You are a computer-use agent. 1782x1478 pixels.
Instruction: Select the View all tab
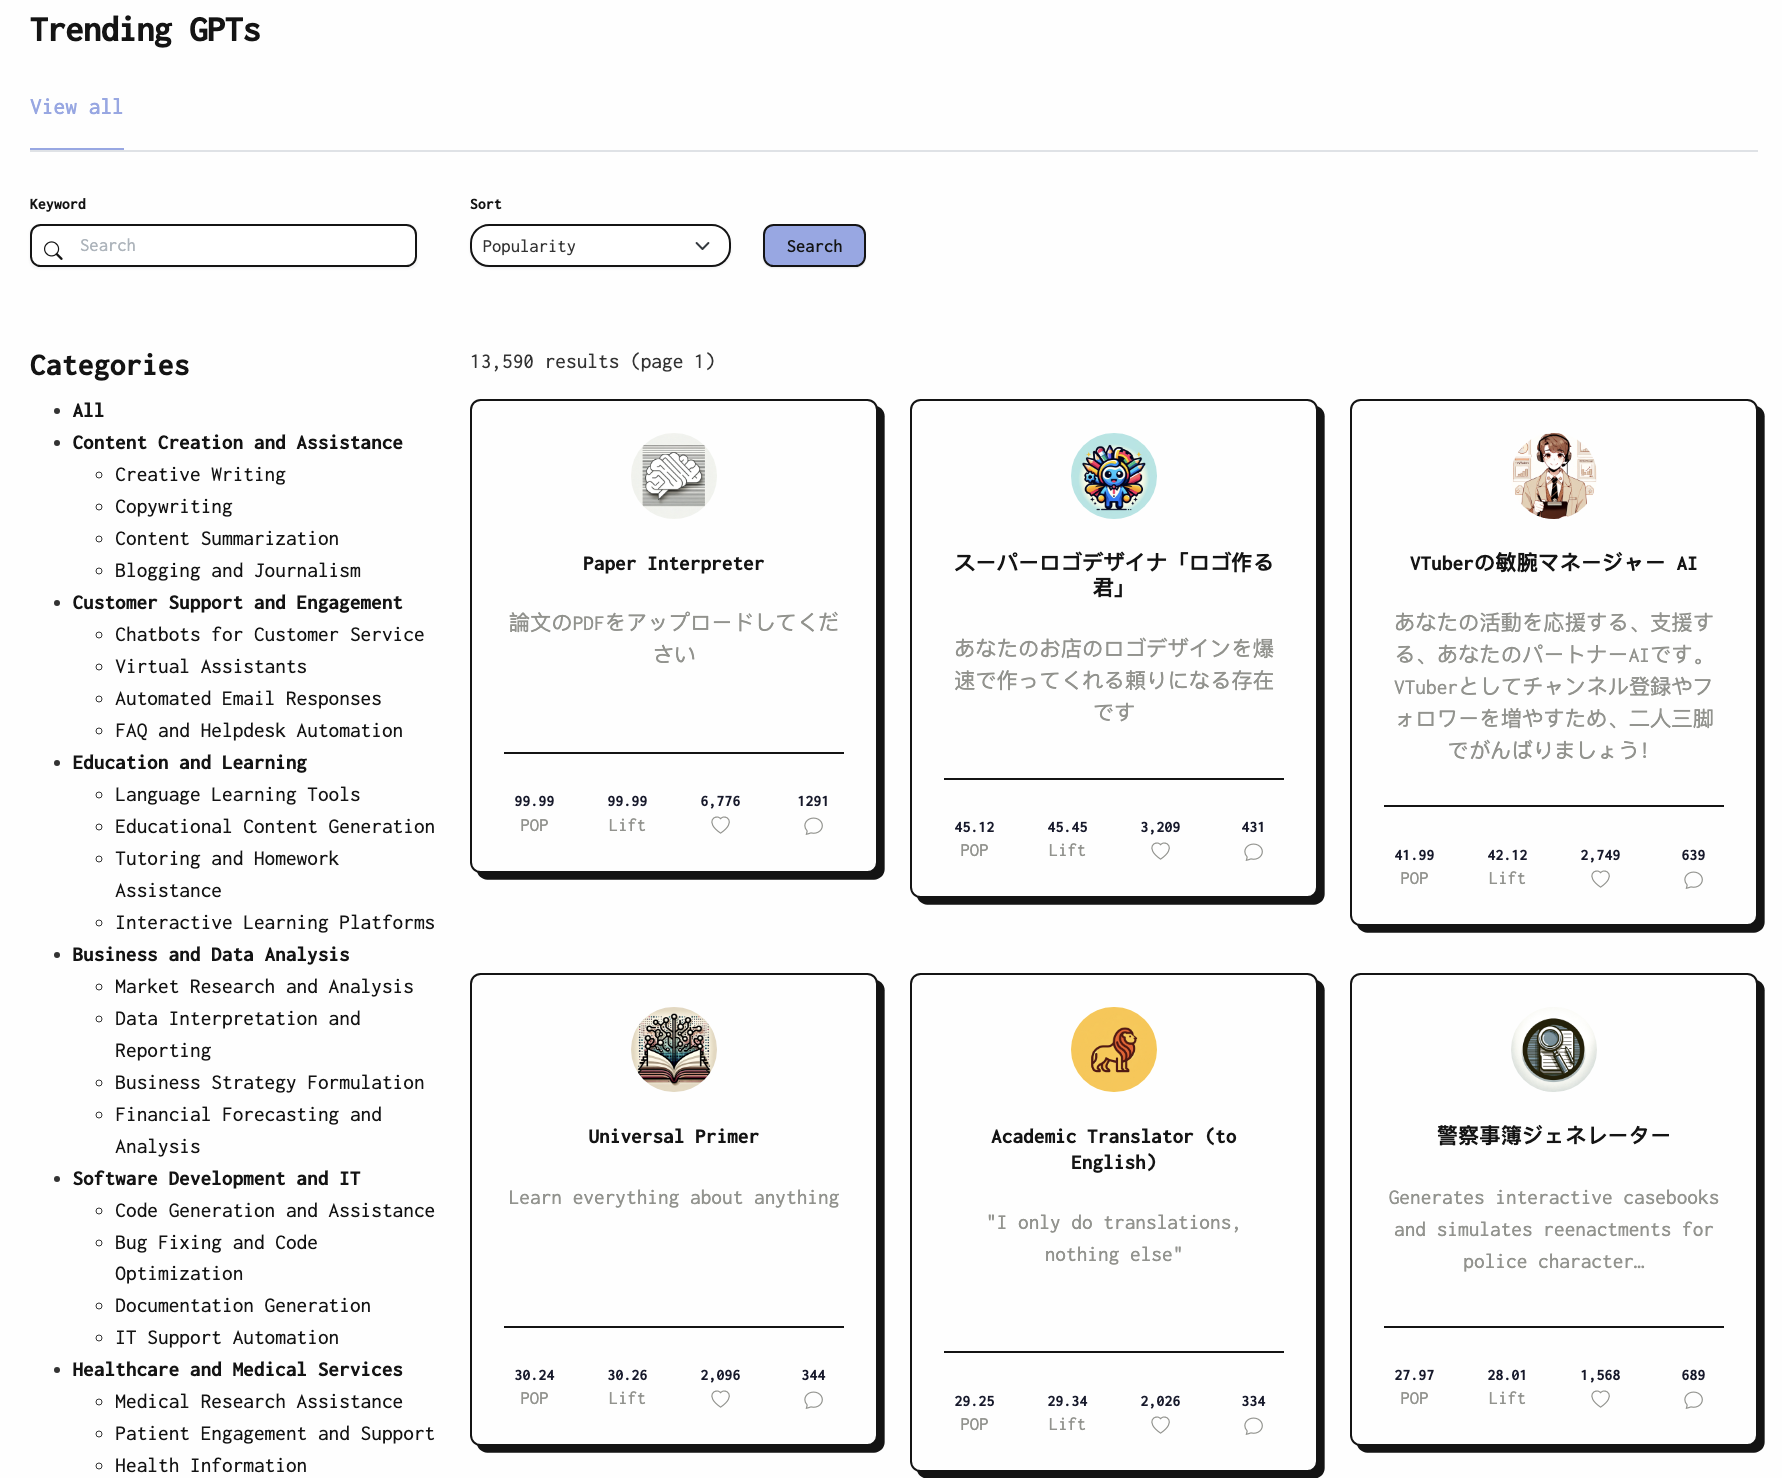76,107
